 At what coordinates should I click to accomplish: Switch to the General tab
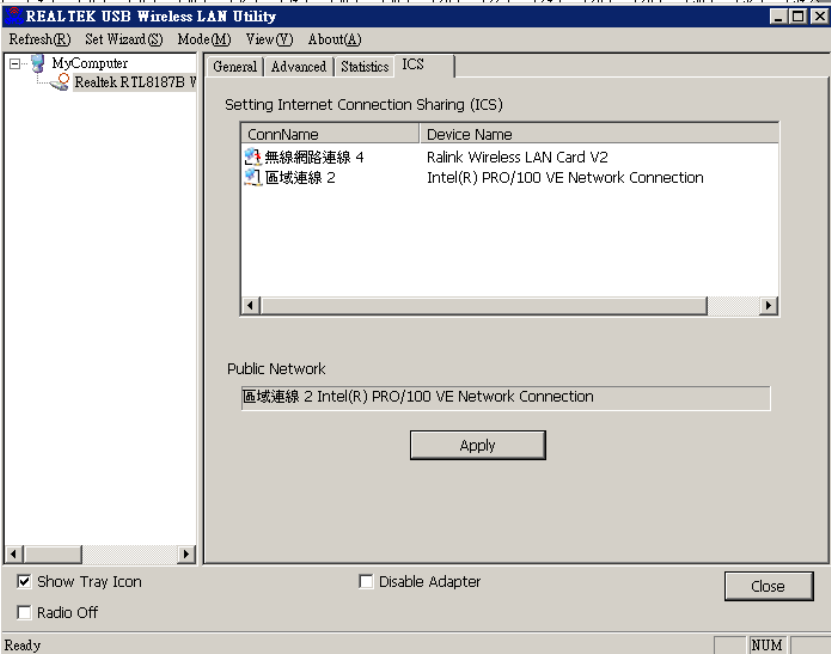(235, 67)
